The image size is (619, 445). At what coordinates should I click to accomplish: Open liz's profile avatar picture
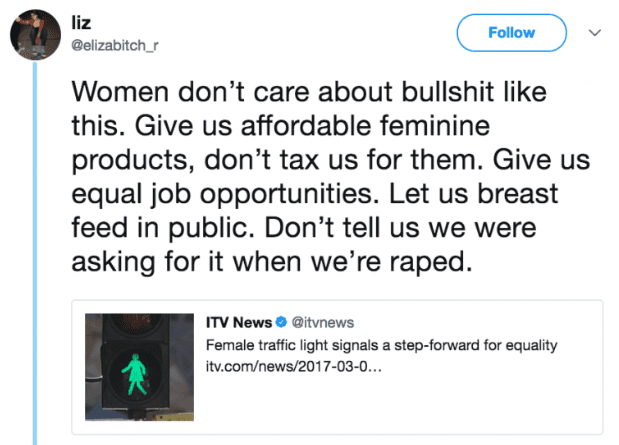tap(35, 35)
